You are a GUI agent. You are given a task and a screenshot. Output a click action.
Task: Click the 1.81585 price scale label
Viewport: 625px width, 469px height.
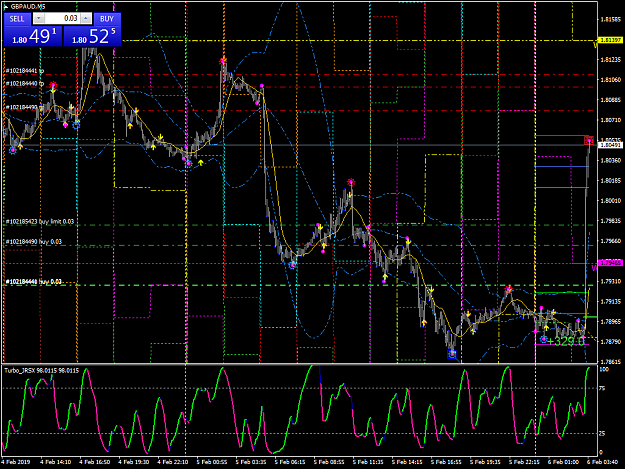[611, 19]
